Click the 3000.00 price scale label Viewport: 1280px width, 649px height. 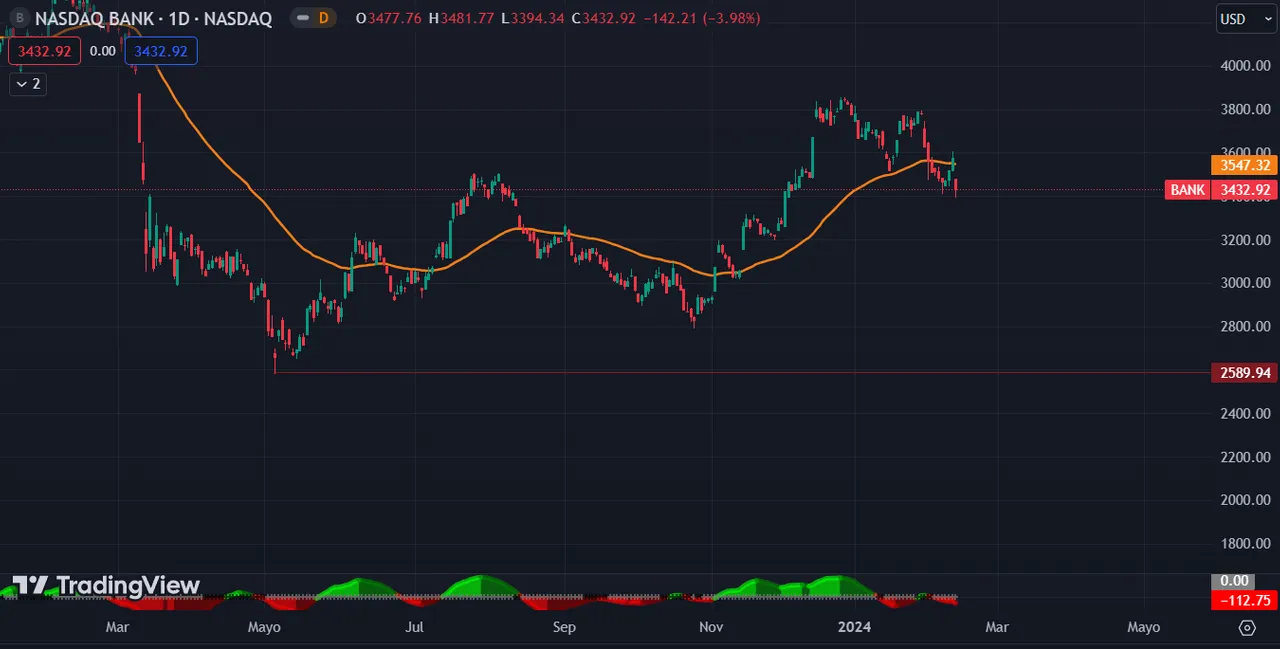[1245, 283]
